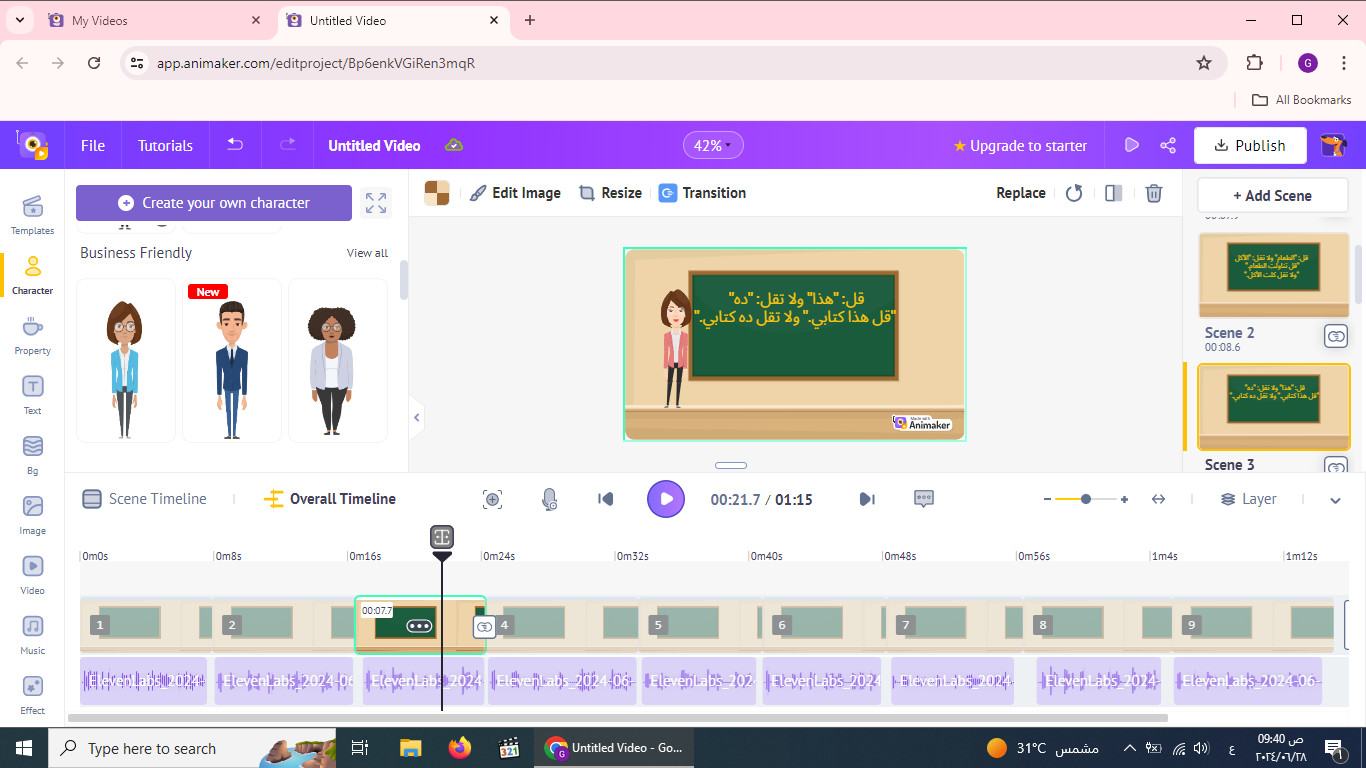
Task: Click the Add Scene button
Action: click(x=1272, y=196)
